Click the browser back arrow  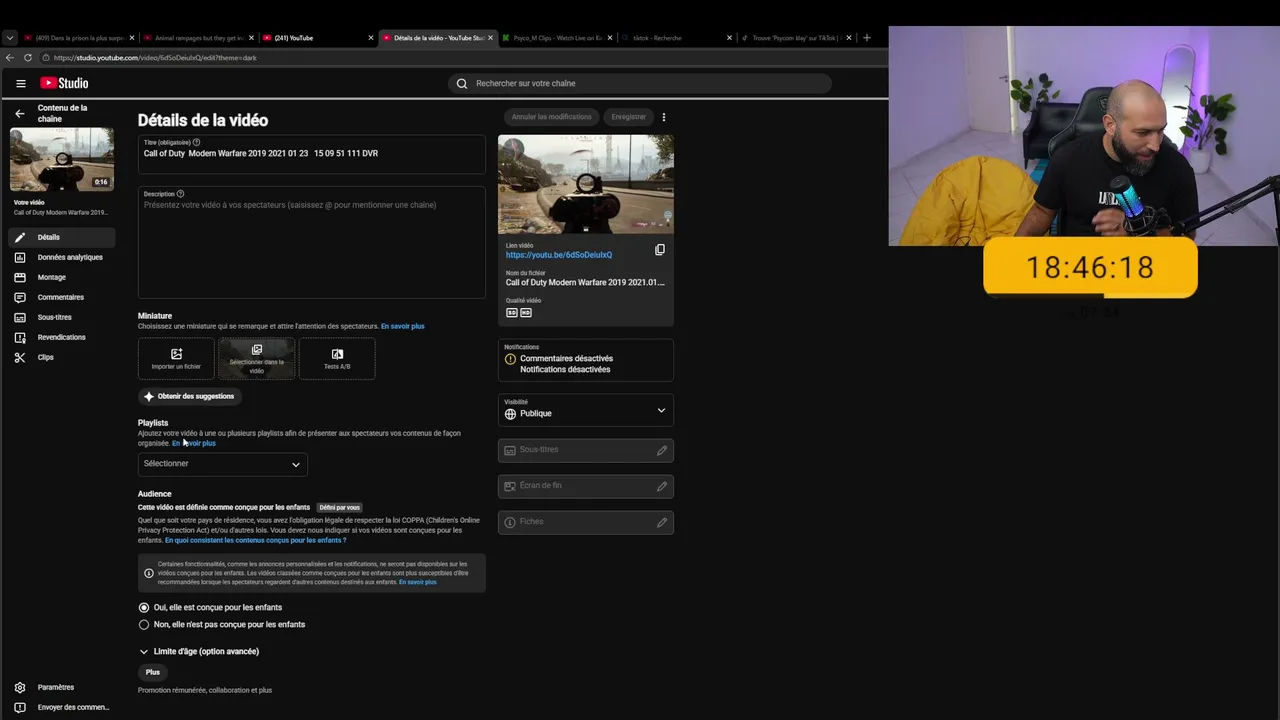pyautogui.click(x=10, y=58)
